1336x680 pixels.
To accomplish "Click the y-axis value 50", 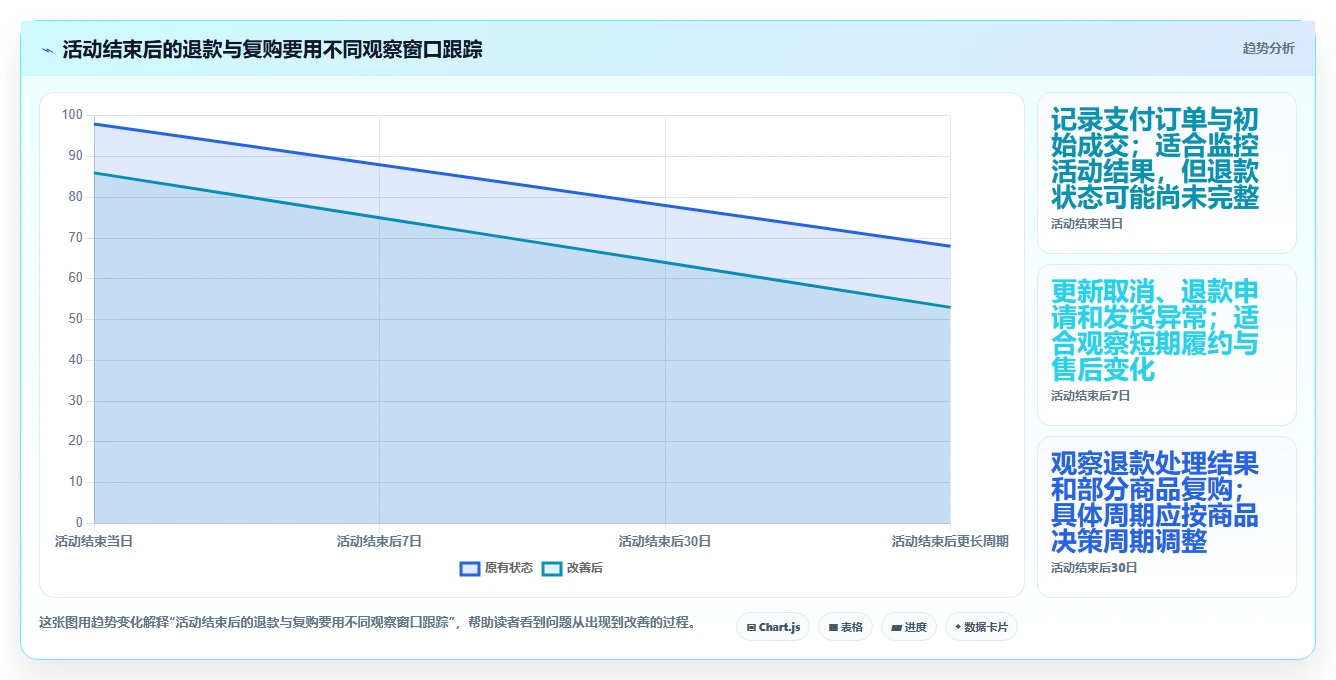I will [75, 319].
